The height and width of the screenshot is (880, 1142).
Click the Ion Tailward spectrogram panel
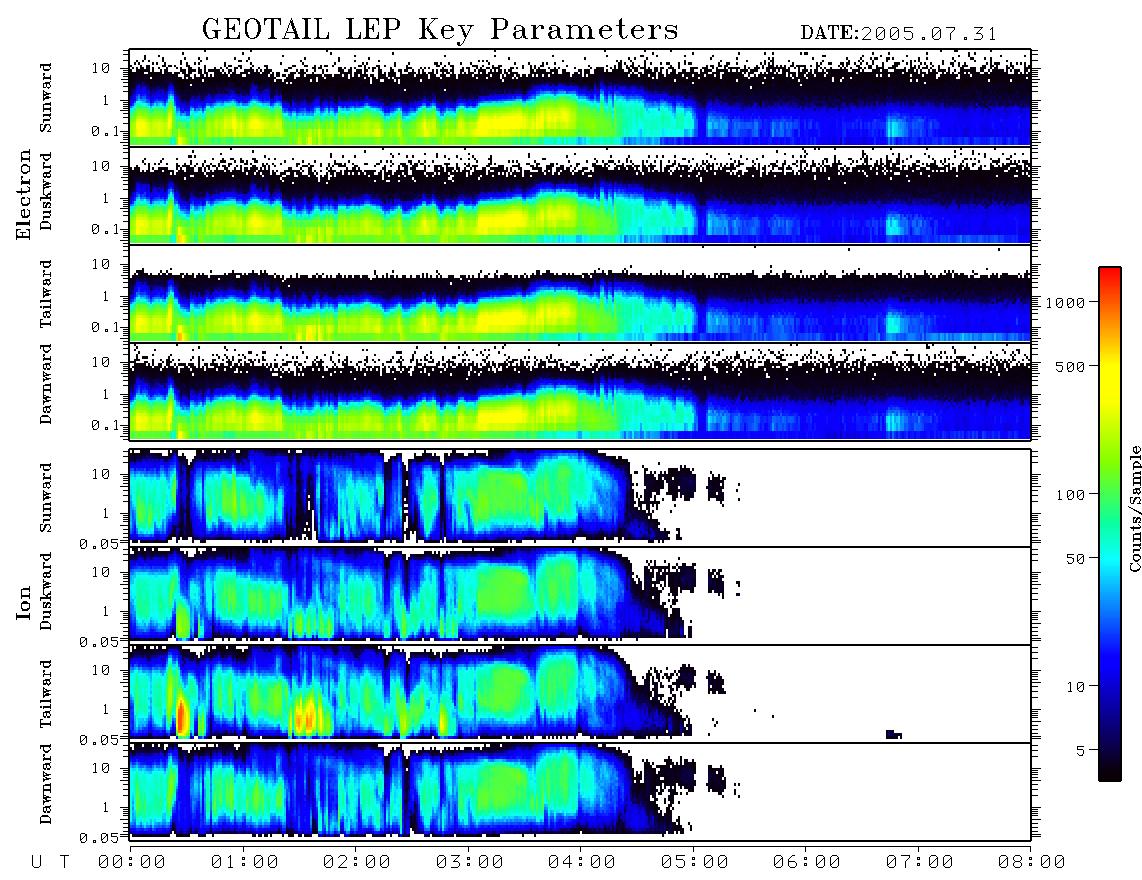580,694
